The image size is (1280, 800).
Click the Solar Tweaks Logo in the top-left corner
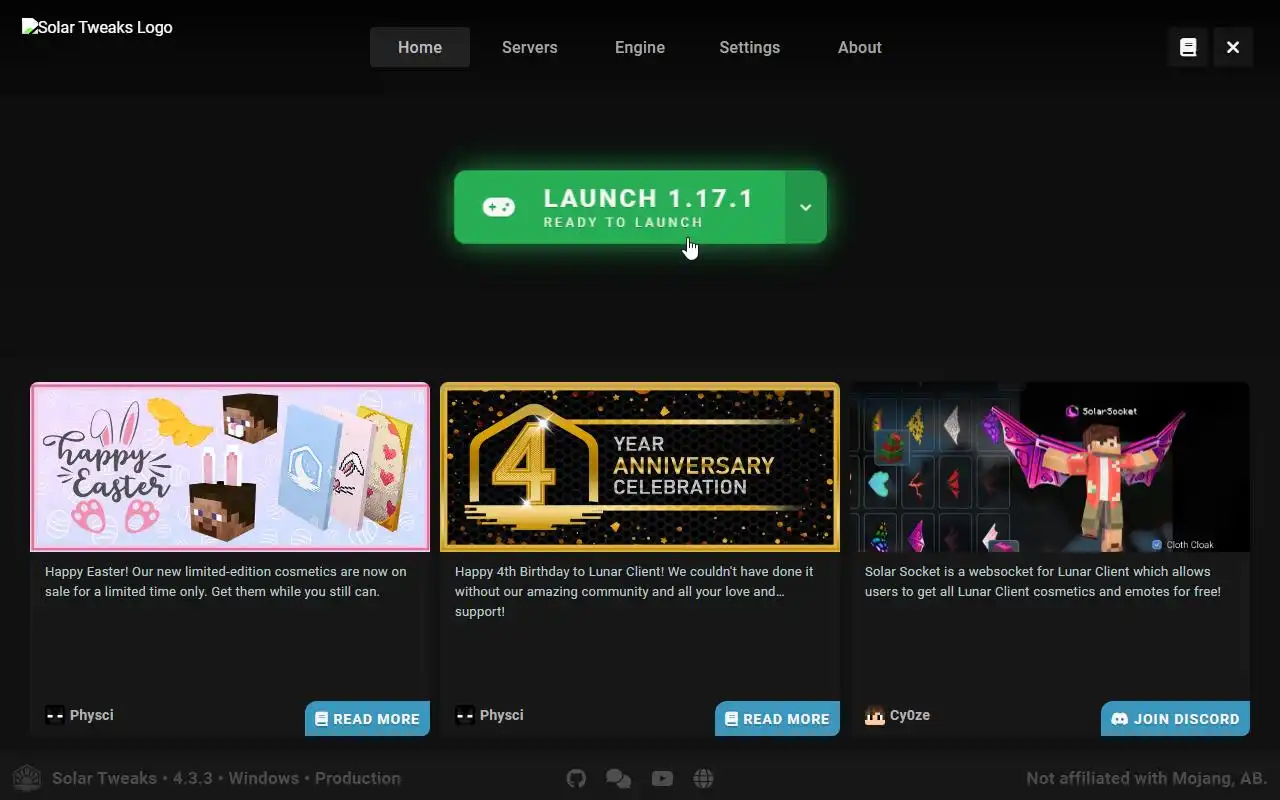(x=97, y=28)
